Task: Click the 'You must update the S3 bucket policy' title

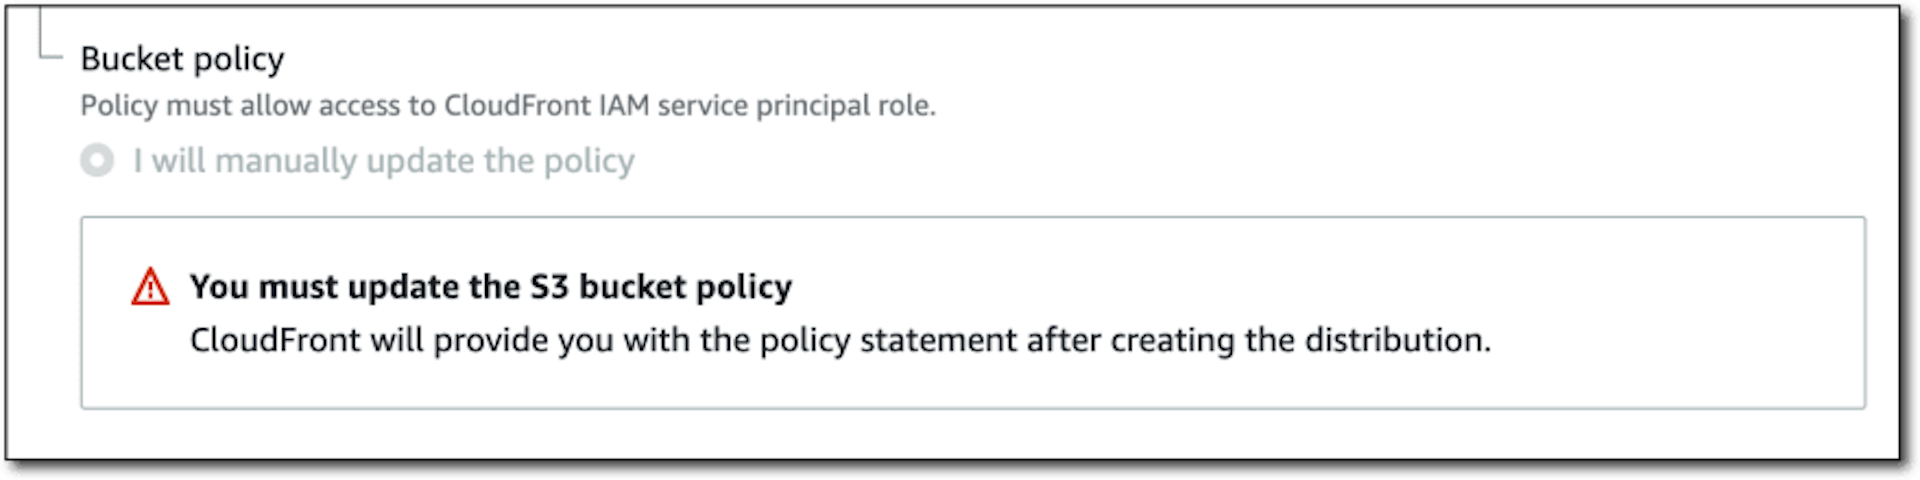Action: click(491, 287)
